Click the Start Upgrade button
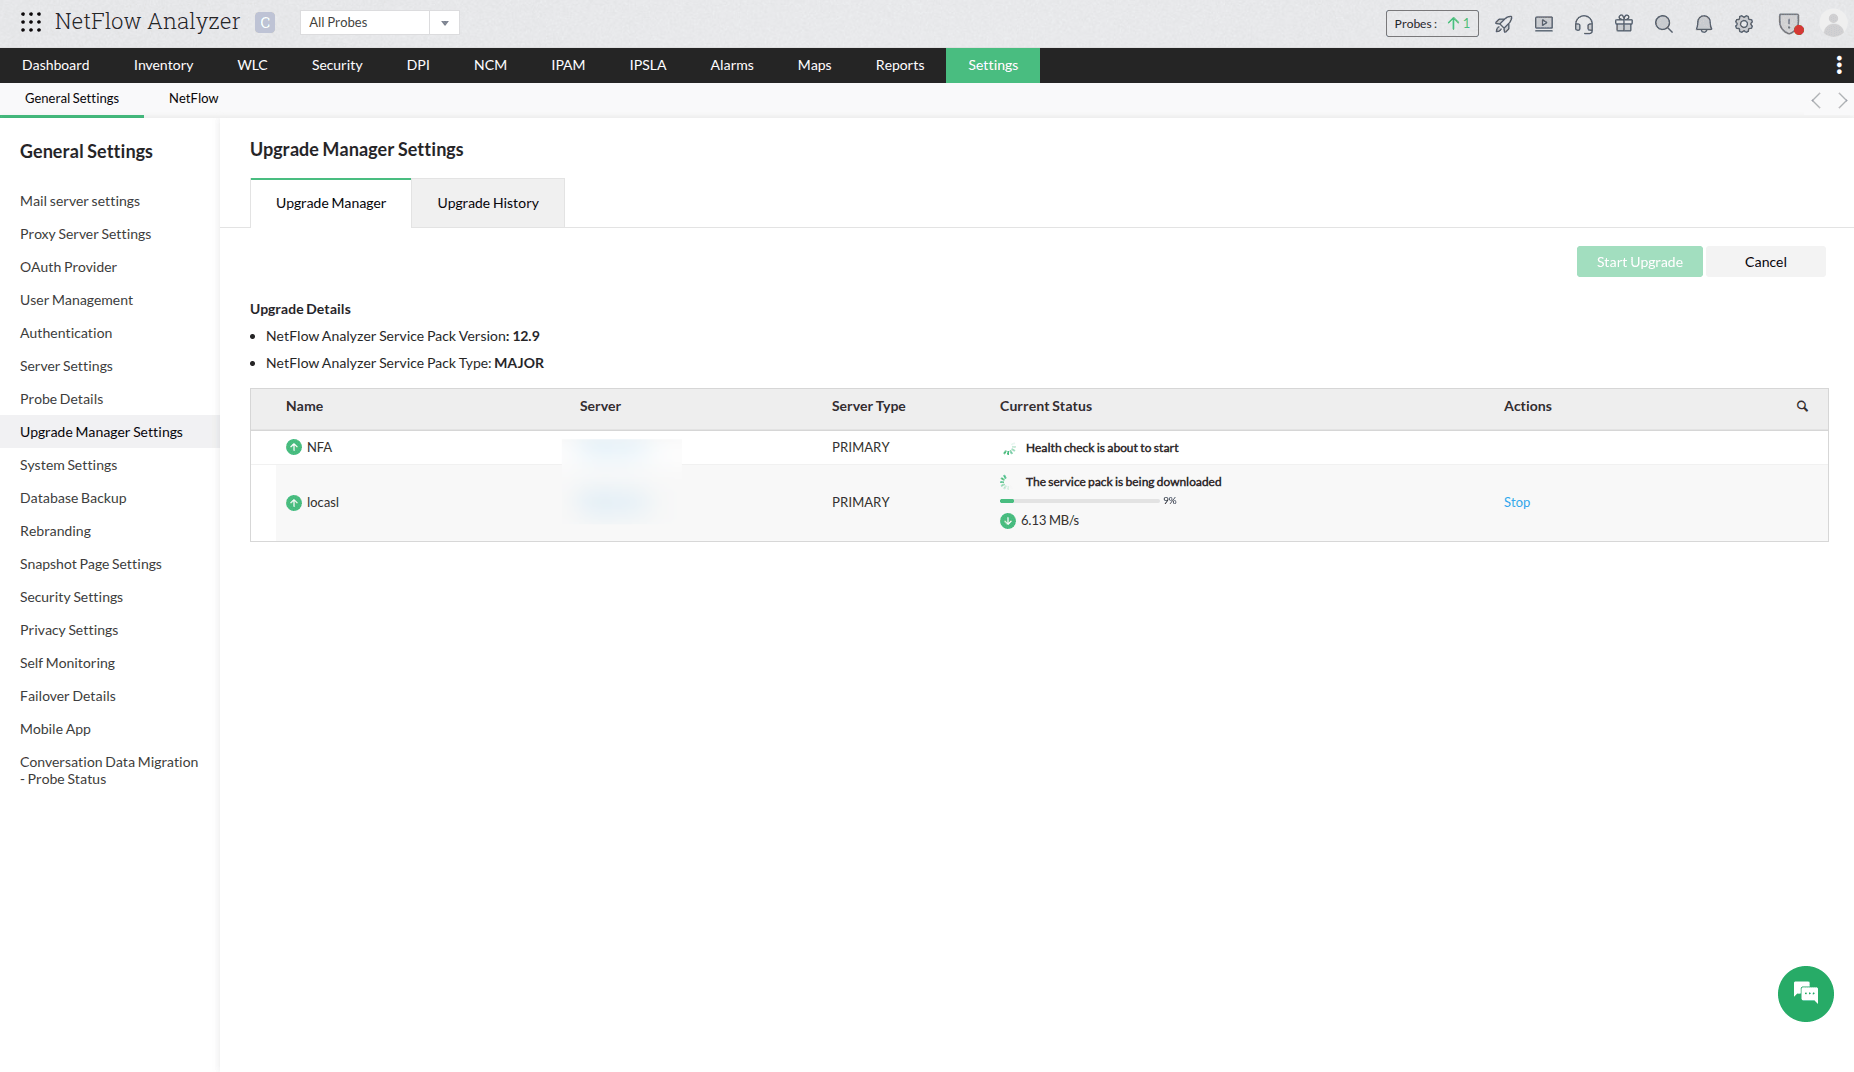1854x1072 pixels. (1640, 262)
